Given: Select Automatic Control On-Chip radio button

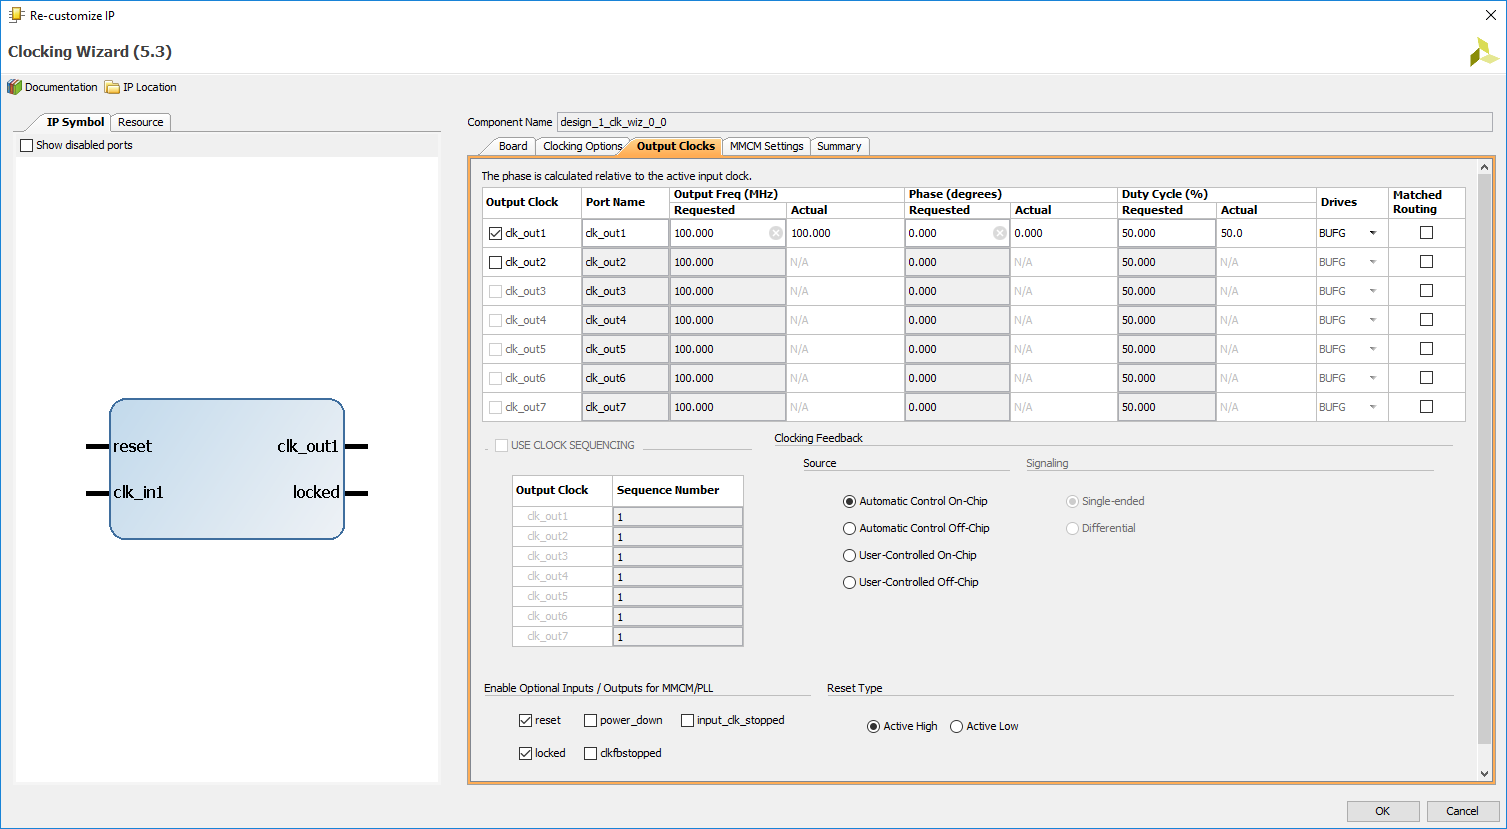Looking at the screenshot, I should click(849, 501).
